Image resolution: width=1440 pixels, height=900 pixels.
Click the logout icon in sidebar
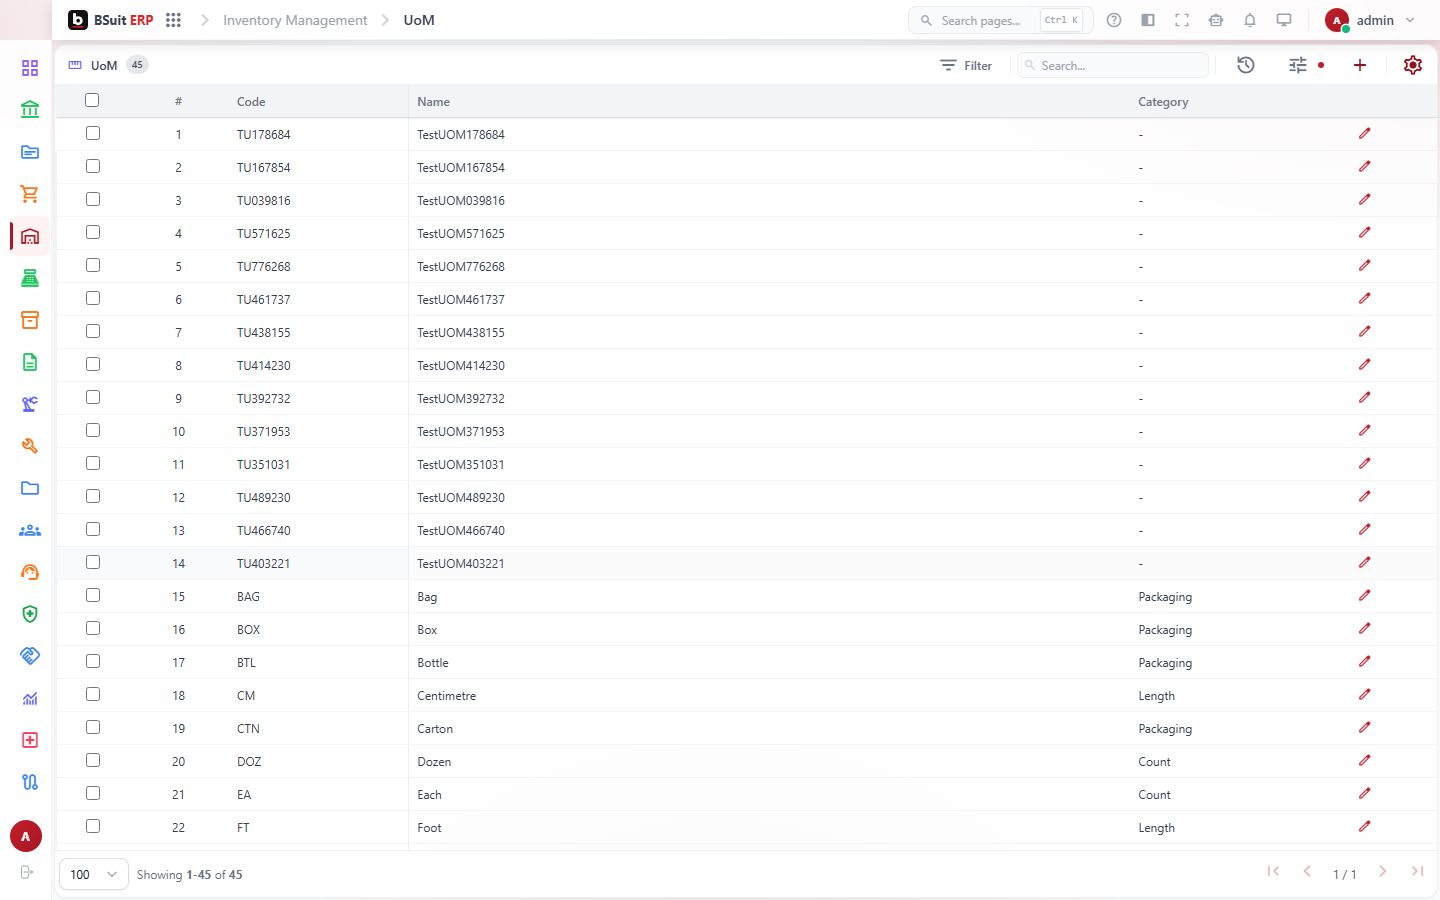(27, 873)
